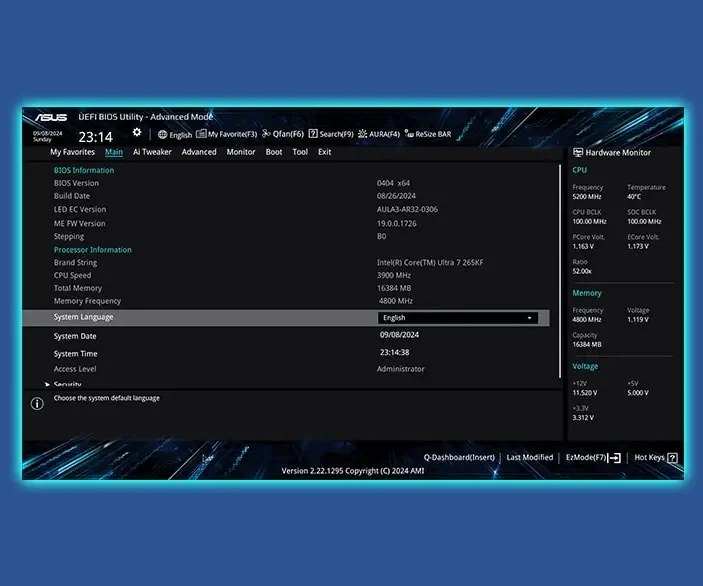Select System Time value 23:14:38

click(395, 352)
